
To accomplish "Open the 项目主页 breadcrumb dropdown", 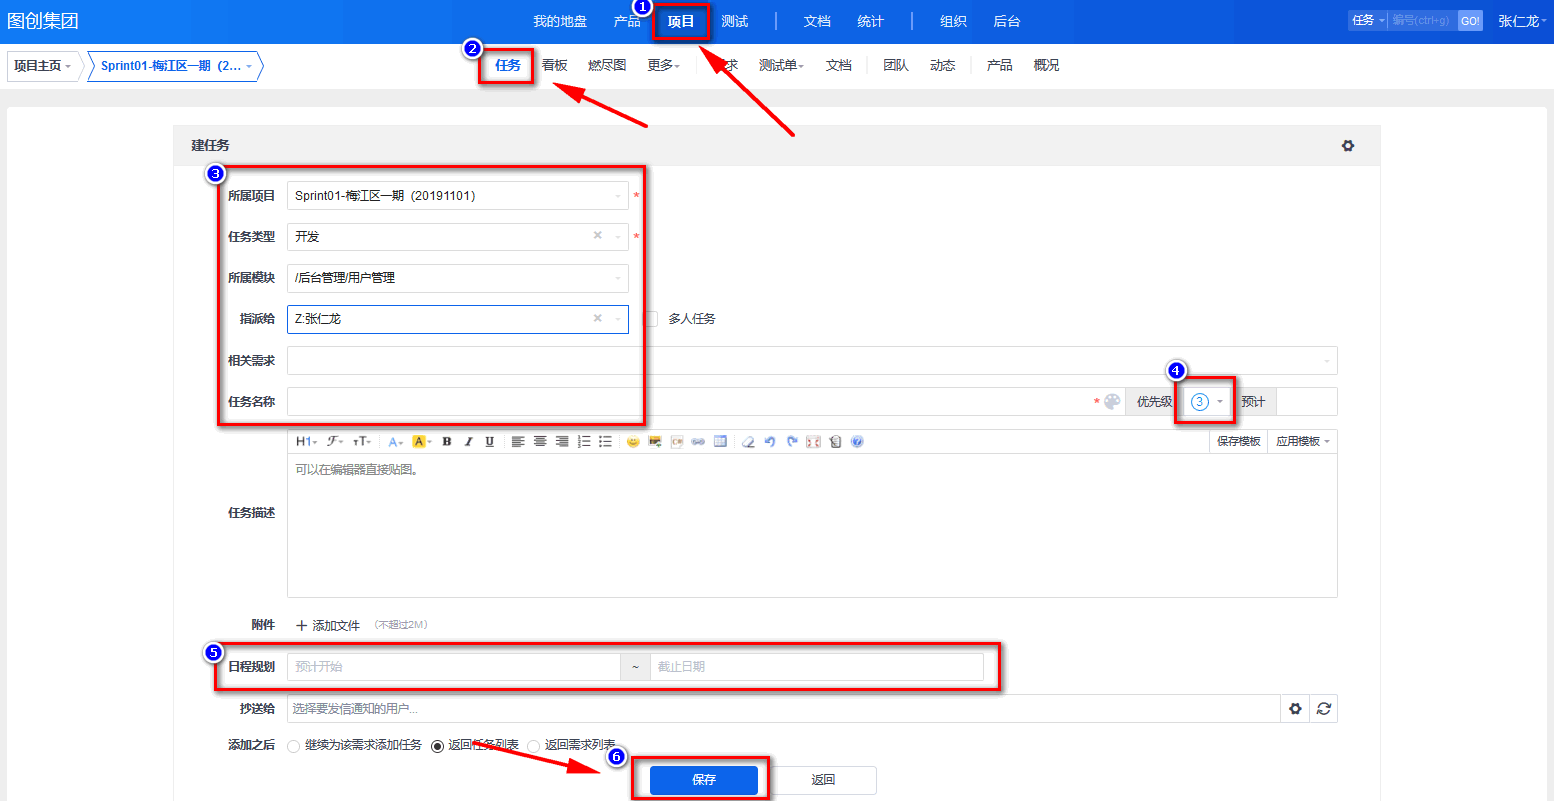I will click(x=42, y=66).
